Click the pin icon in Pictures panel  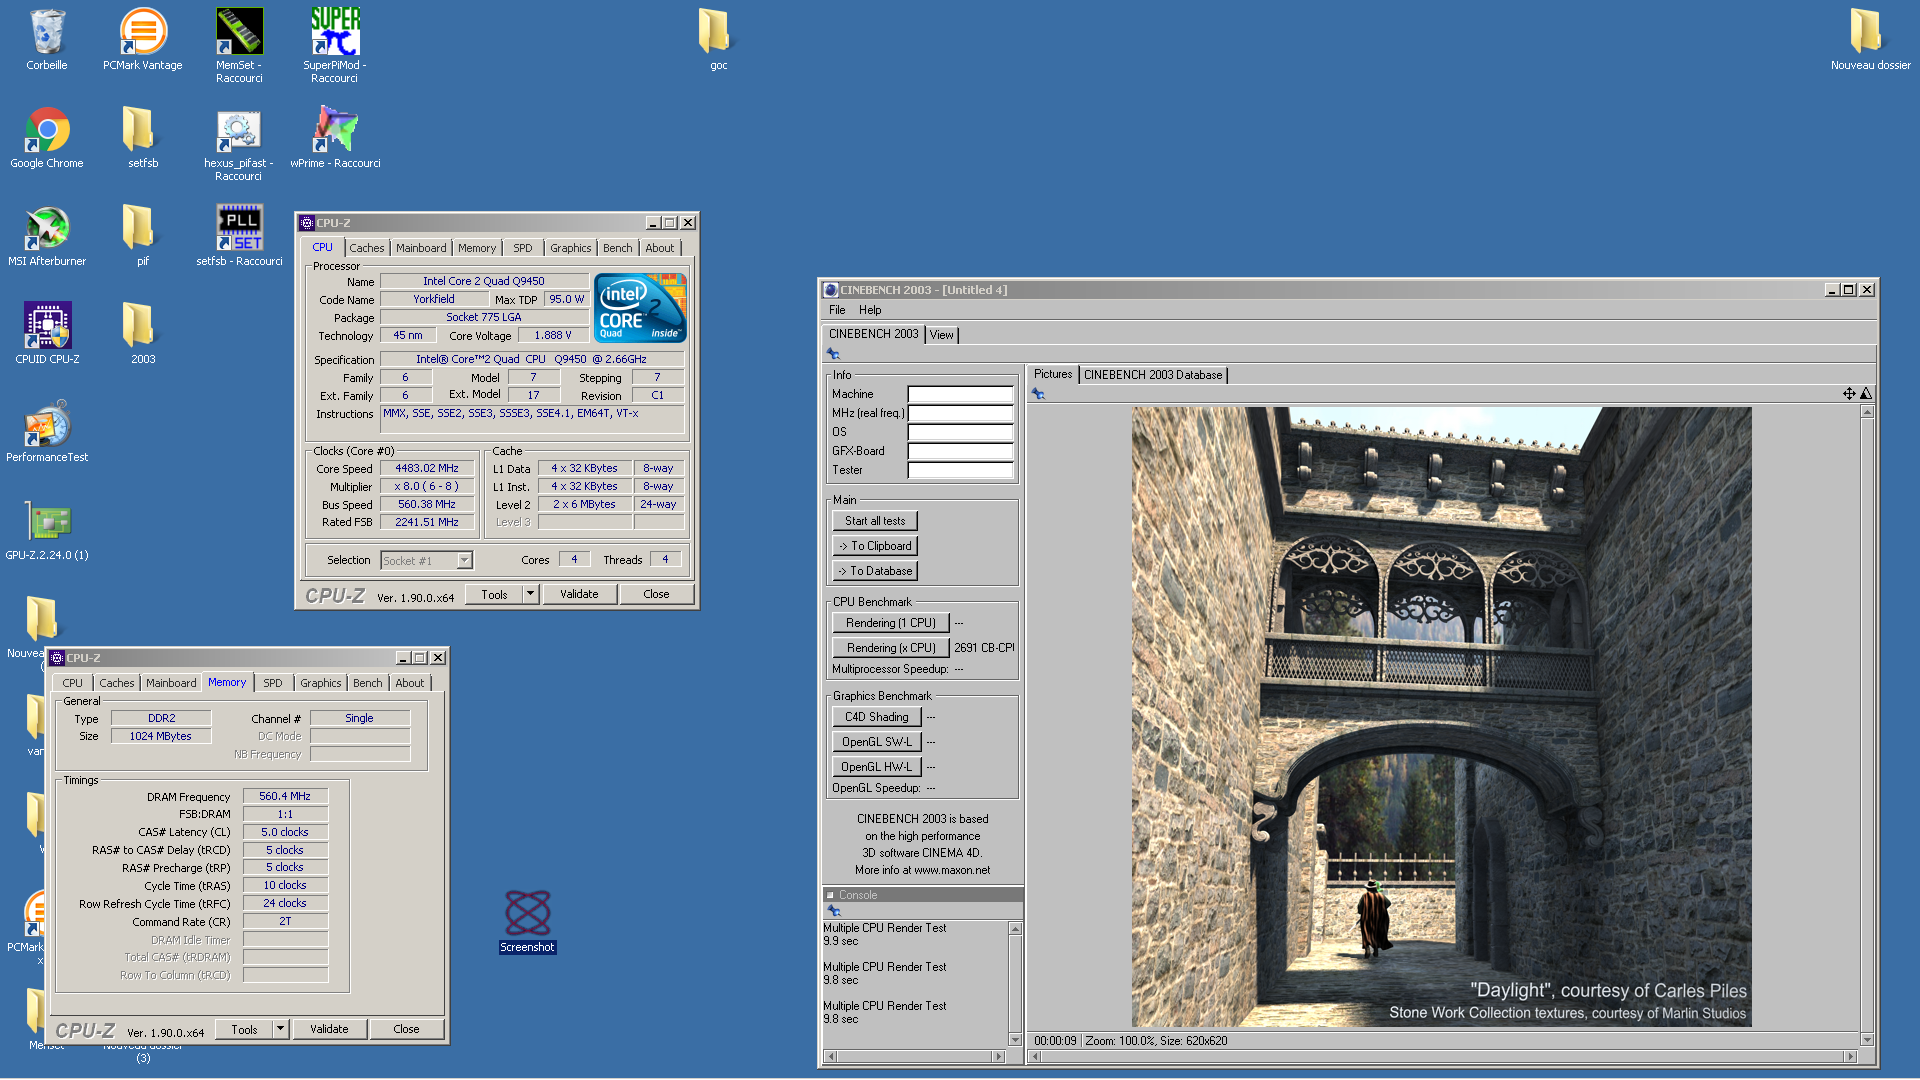(x=1038, y=394)
